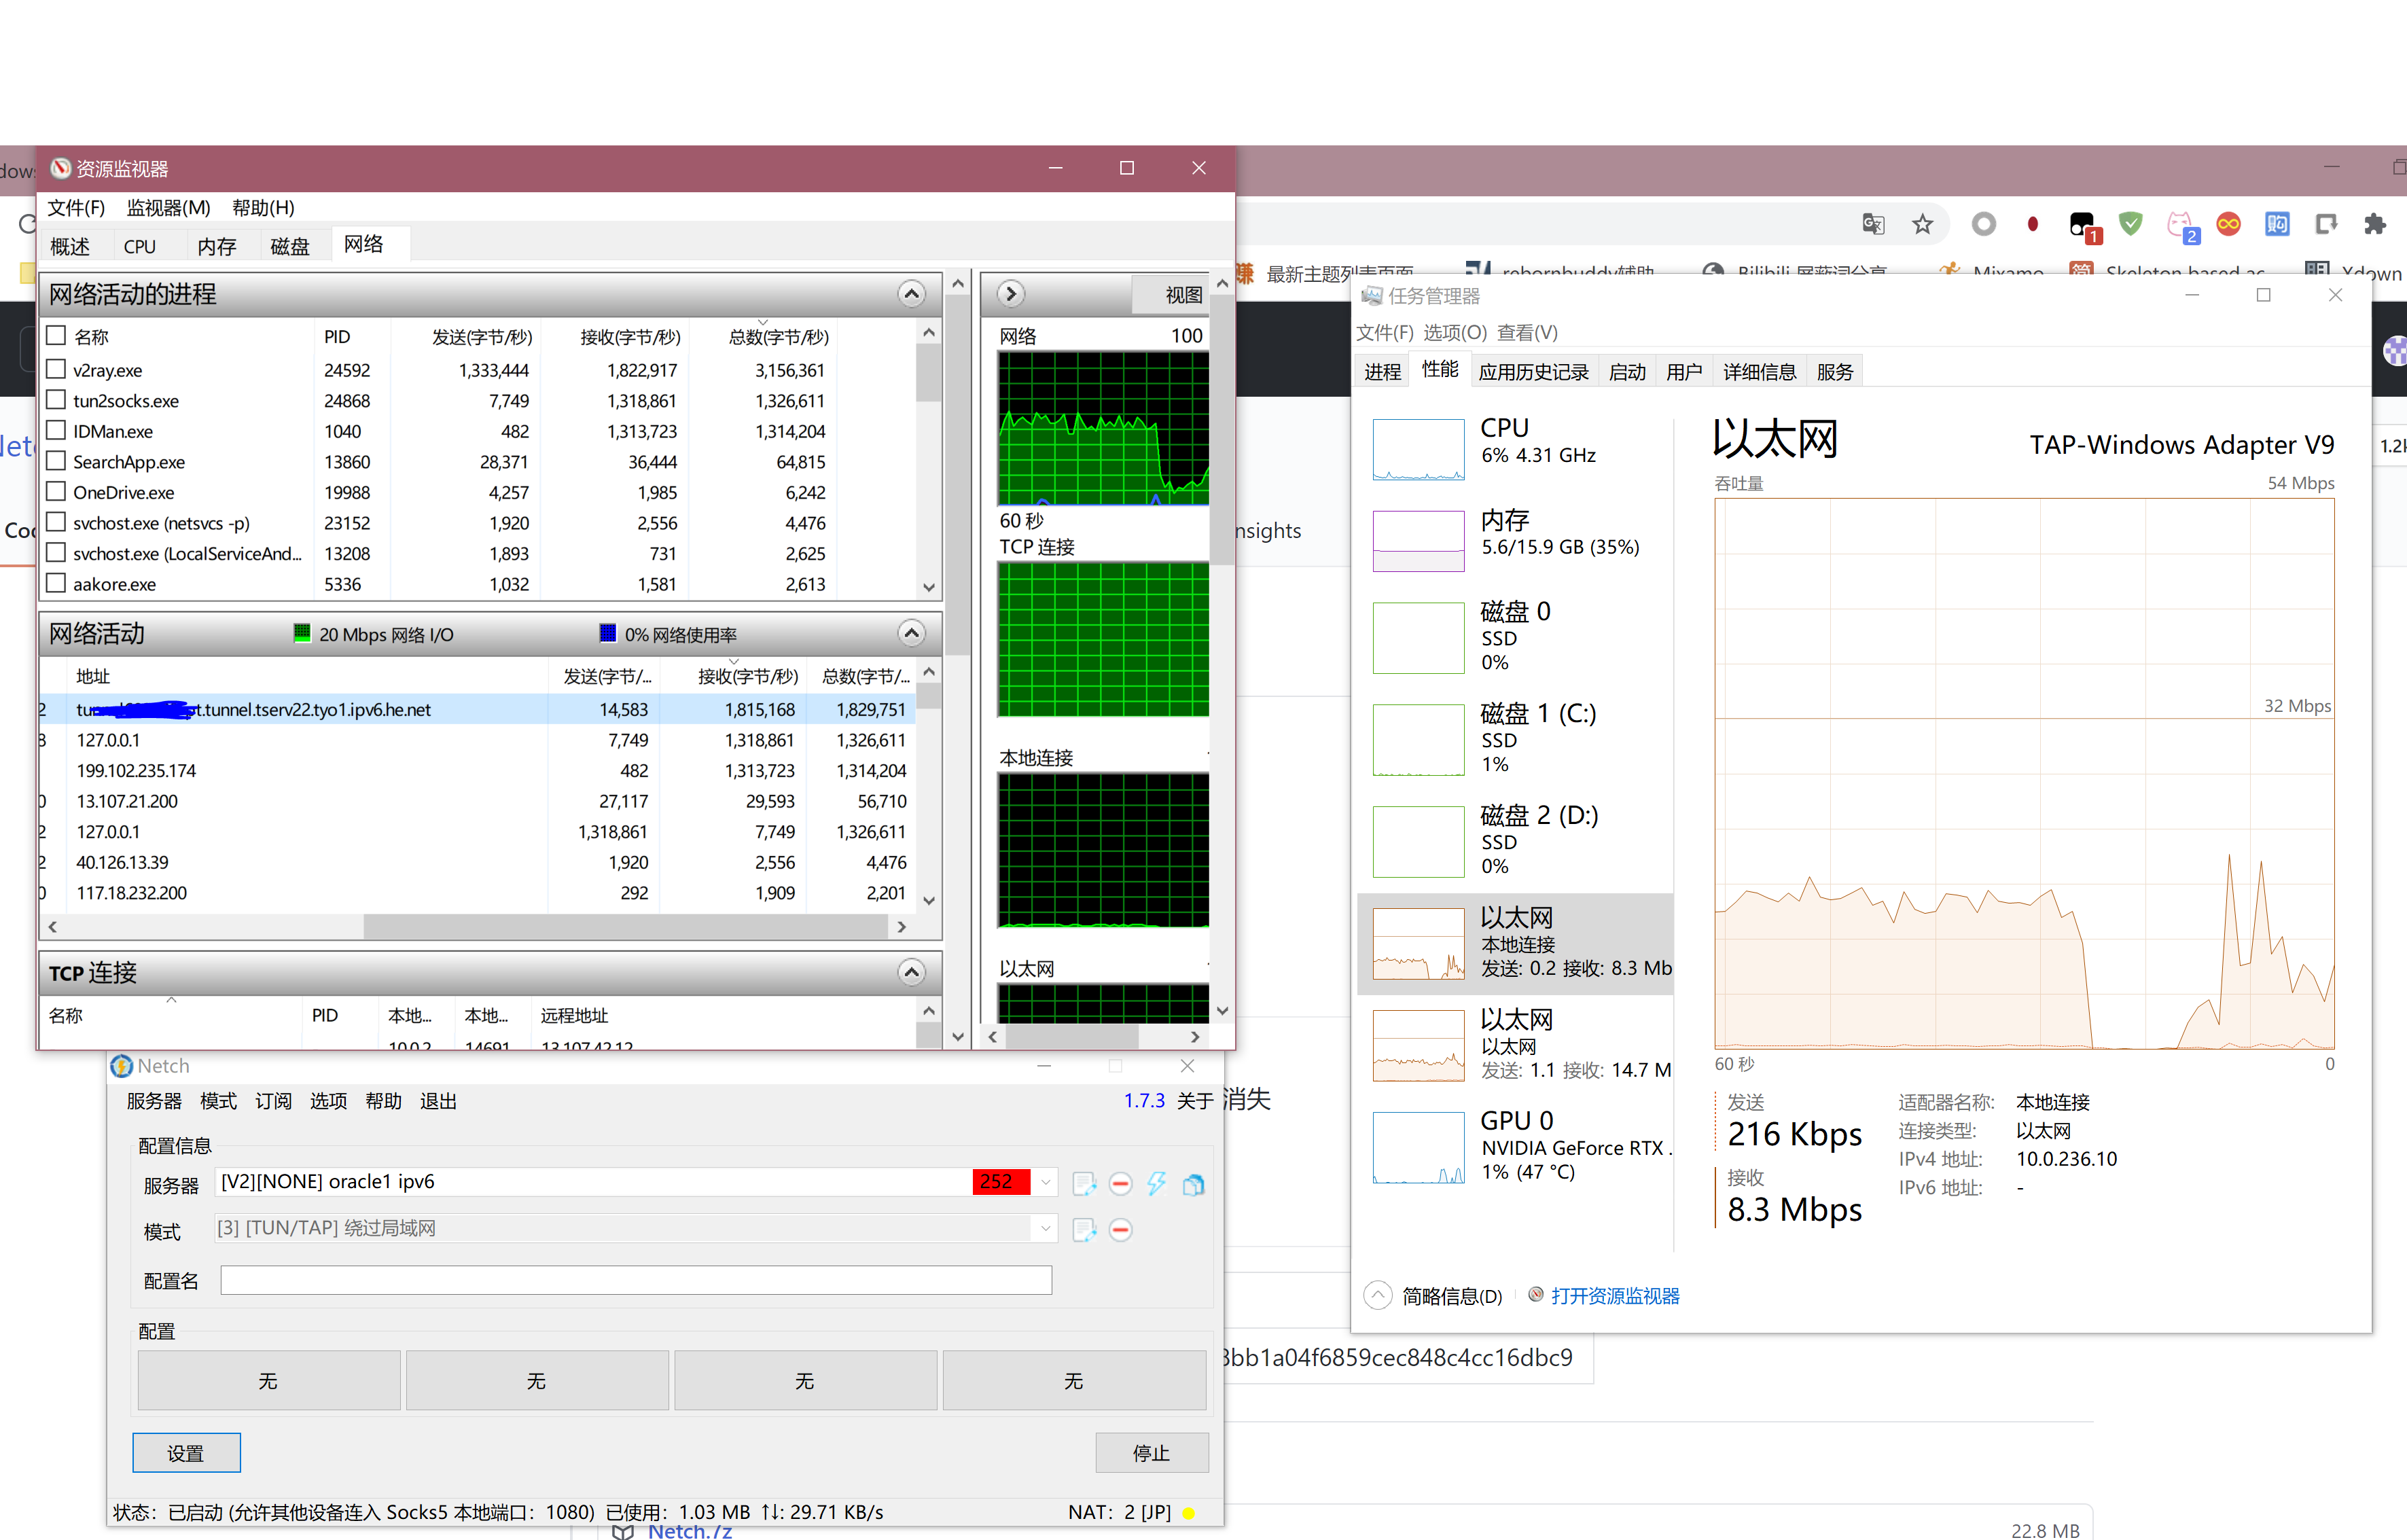The image size is (2407, 1540).
Task: Delete the oracle1 server using red minus icon
Action: pos(1120,1183)
